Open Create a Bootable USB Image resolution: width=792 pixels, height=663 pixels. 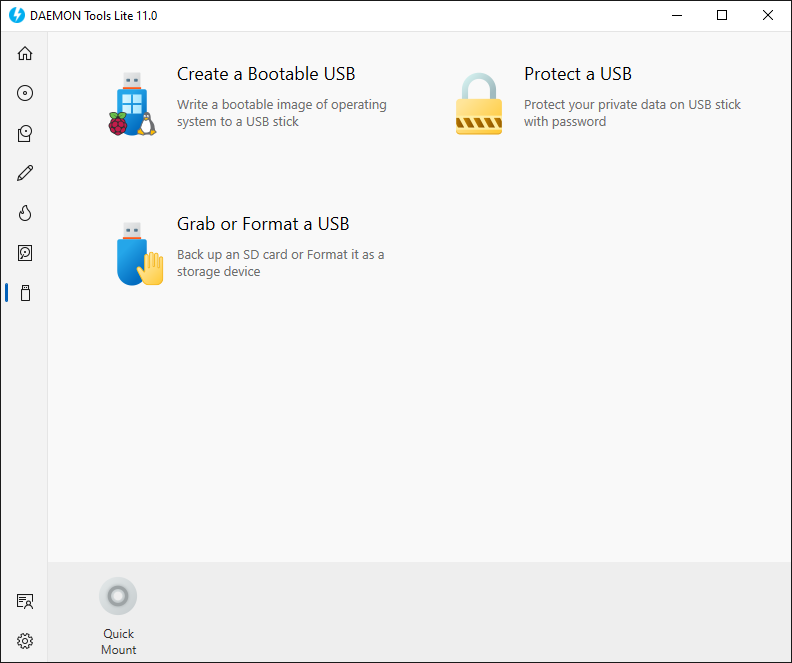click(266, 74)
